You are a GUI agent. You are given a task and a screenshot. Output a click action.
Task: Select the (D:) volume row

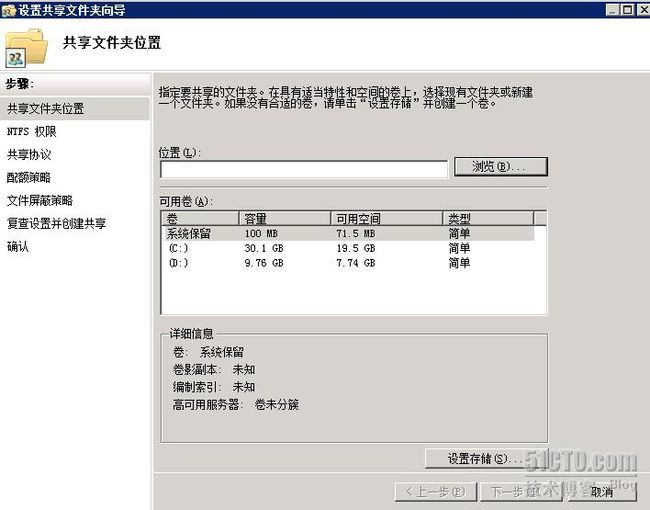(348, 263)
